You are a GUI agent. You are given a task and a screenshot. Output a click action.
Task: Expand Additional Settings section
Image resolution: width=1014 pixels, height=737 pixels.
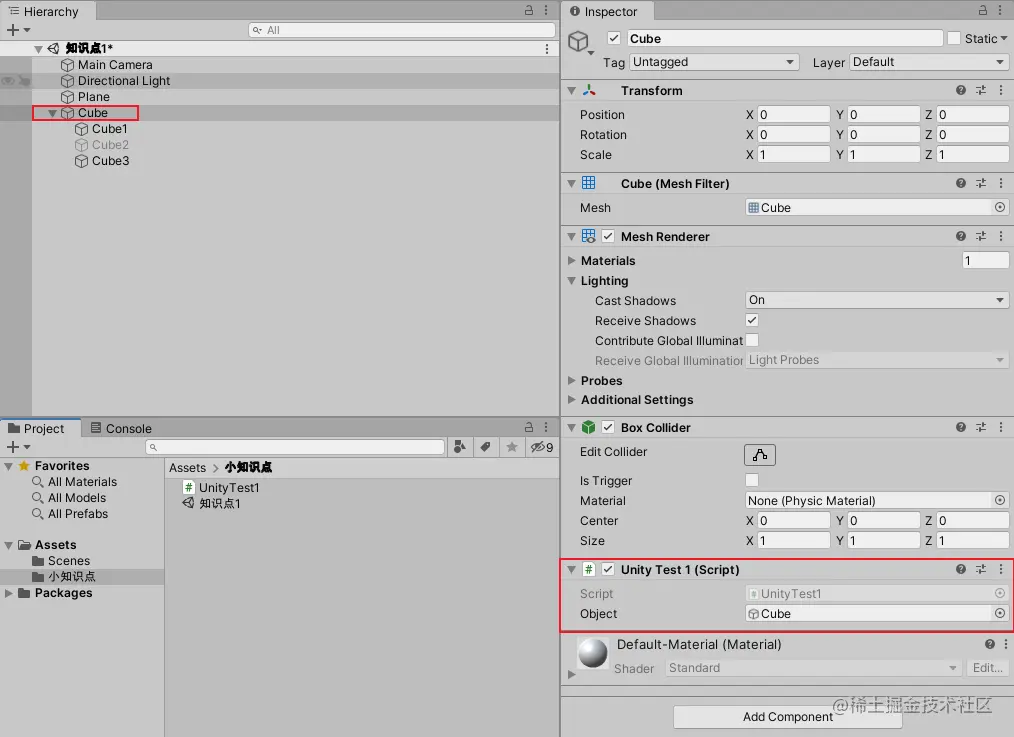click(572, 400)
